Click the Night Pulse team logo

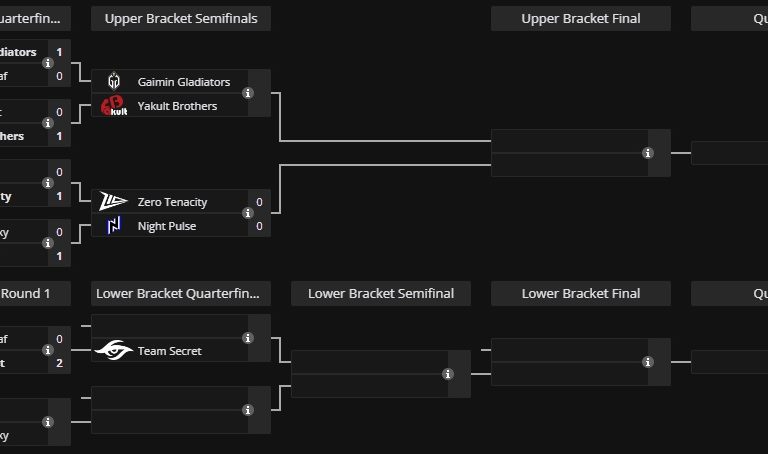click(114, 226)
